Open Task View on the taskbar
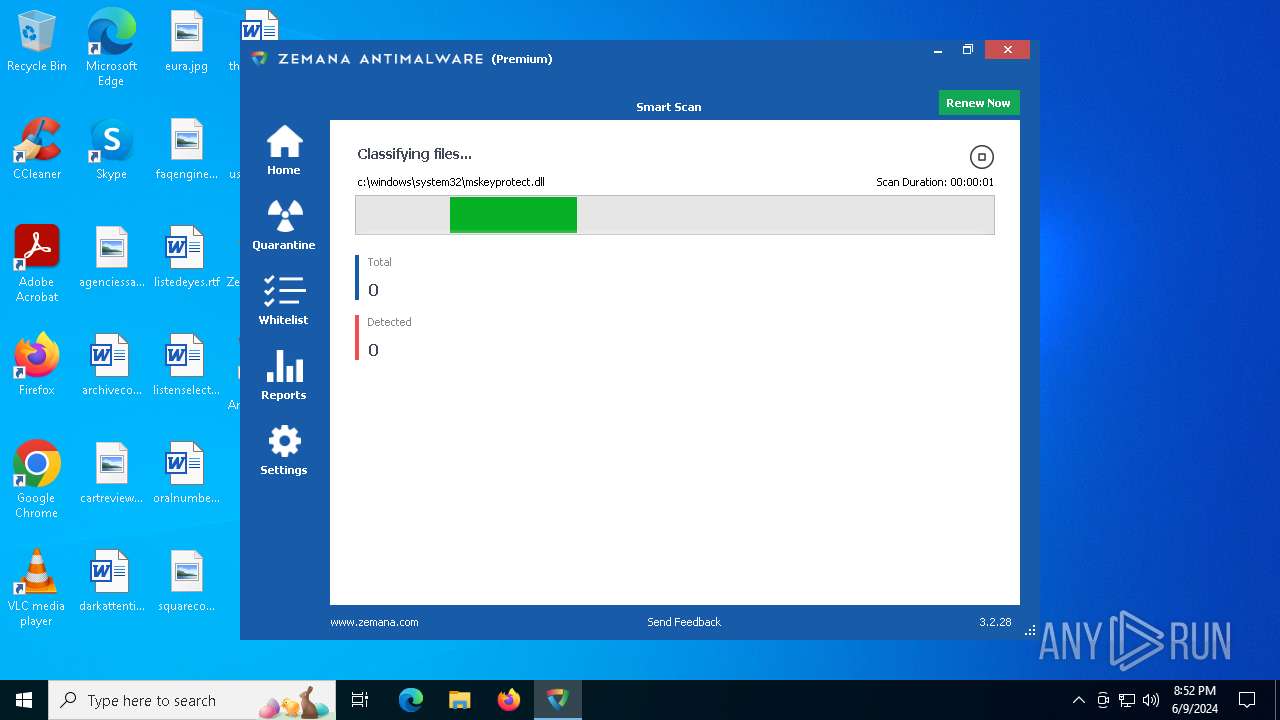The height and width of the screenshot is (720, 1280). tap(360, 700)
